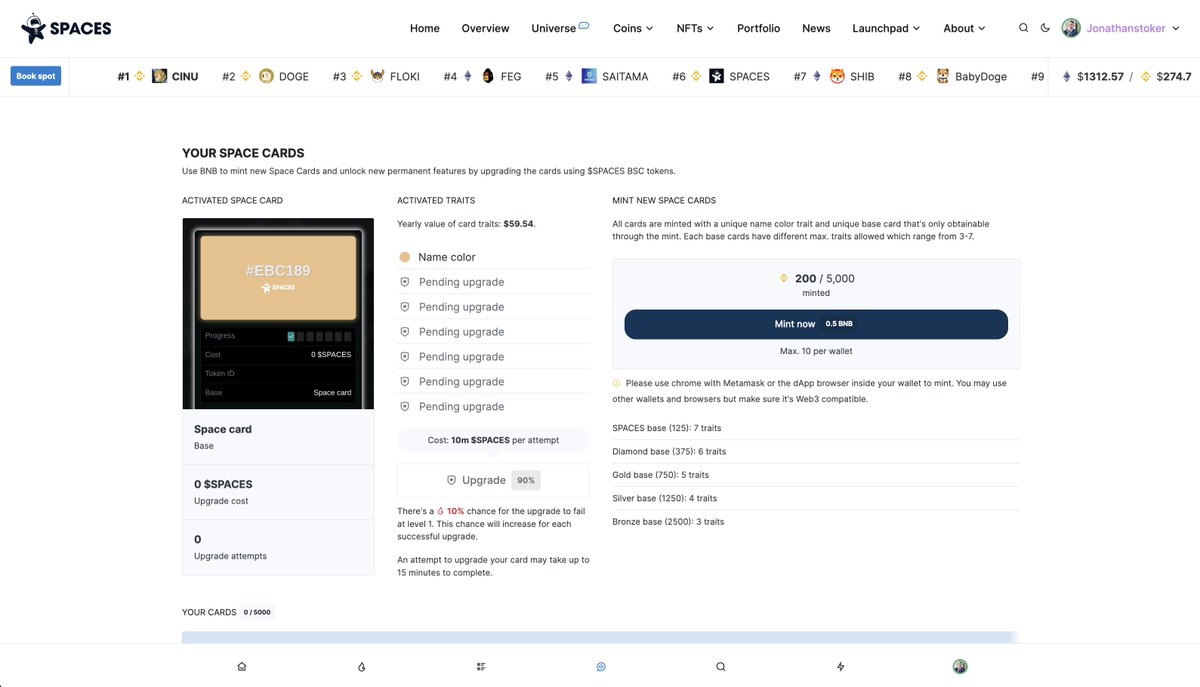Viewport: 1200px width, 687px height.
Task: Open the Jonathanstoker user dropdown
Action: click(1132, 28)
